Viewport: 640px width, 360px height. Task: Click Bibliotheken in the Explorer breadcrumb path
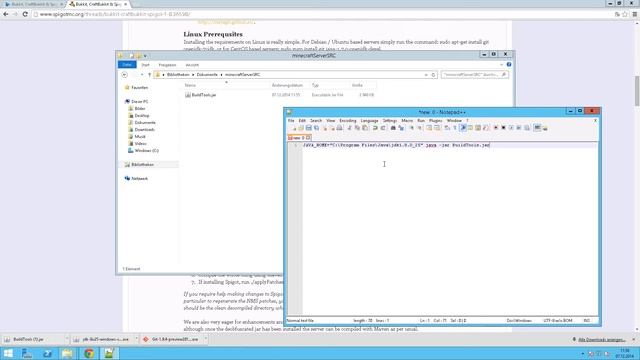[178, 75]
